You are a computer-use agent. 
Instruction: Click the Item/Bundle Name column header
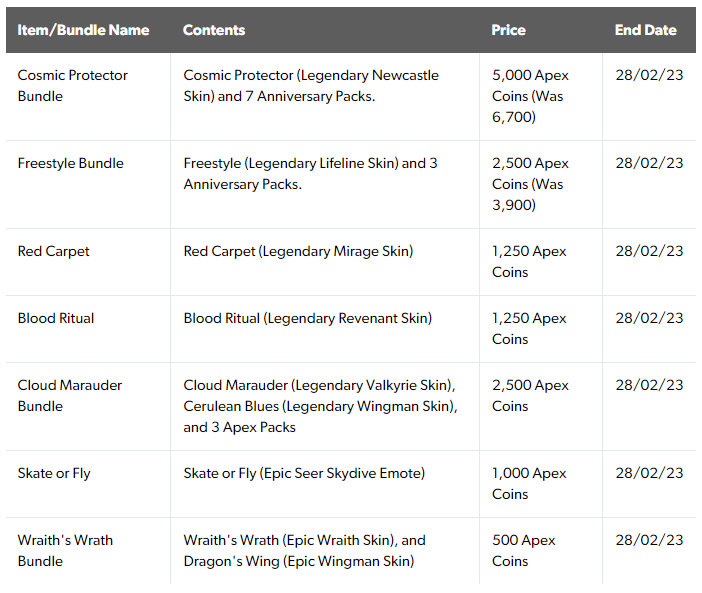pyautogui.click(x=83, y=30)
